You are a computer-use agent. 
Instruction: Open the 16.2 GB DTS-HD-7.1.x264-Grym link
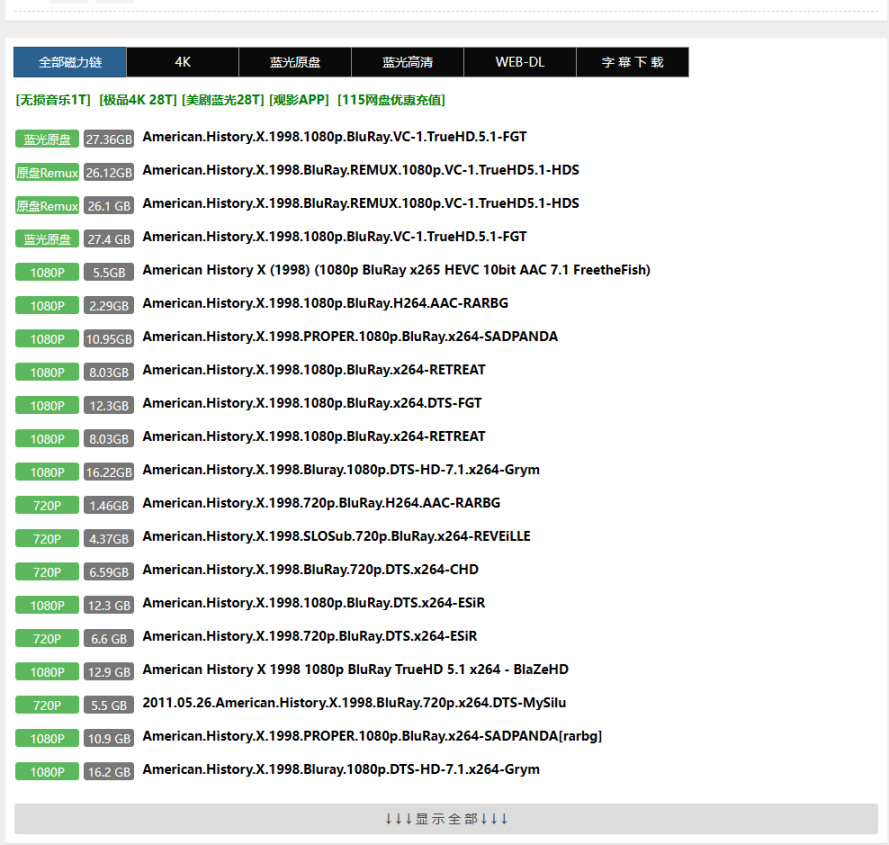[341, 770]
